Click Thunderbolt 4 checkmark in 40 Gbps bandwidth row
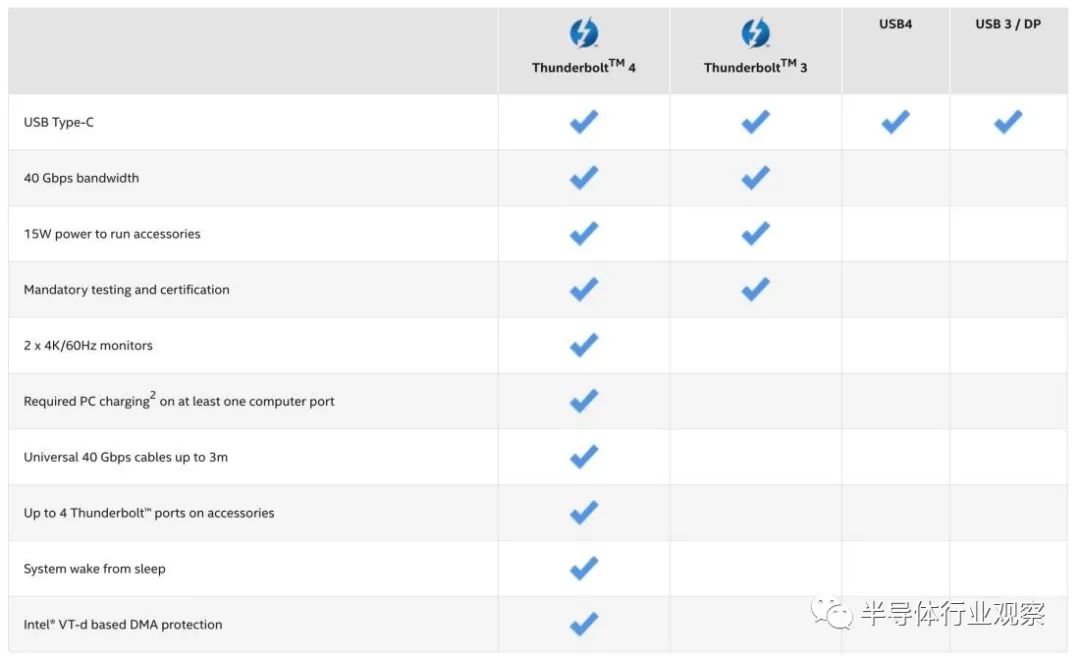This screenshot has width=1080, height=661. point(584,178)
